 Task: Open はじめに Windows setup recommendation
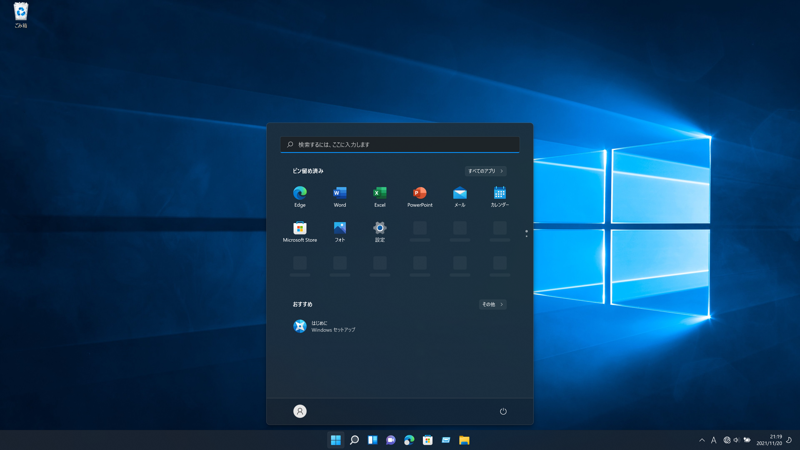coord(325,326)
